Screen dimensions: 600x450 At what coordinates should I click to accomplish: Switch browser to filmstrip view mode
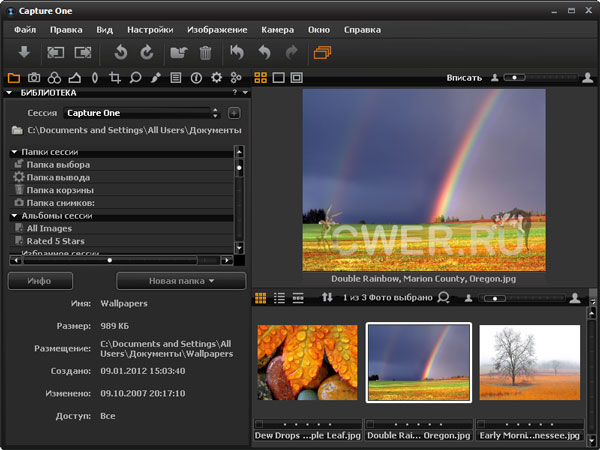pos(298,298)
